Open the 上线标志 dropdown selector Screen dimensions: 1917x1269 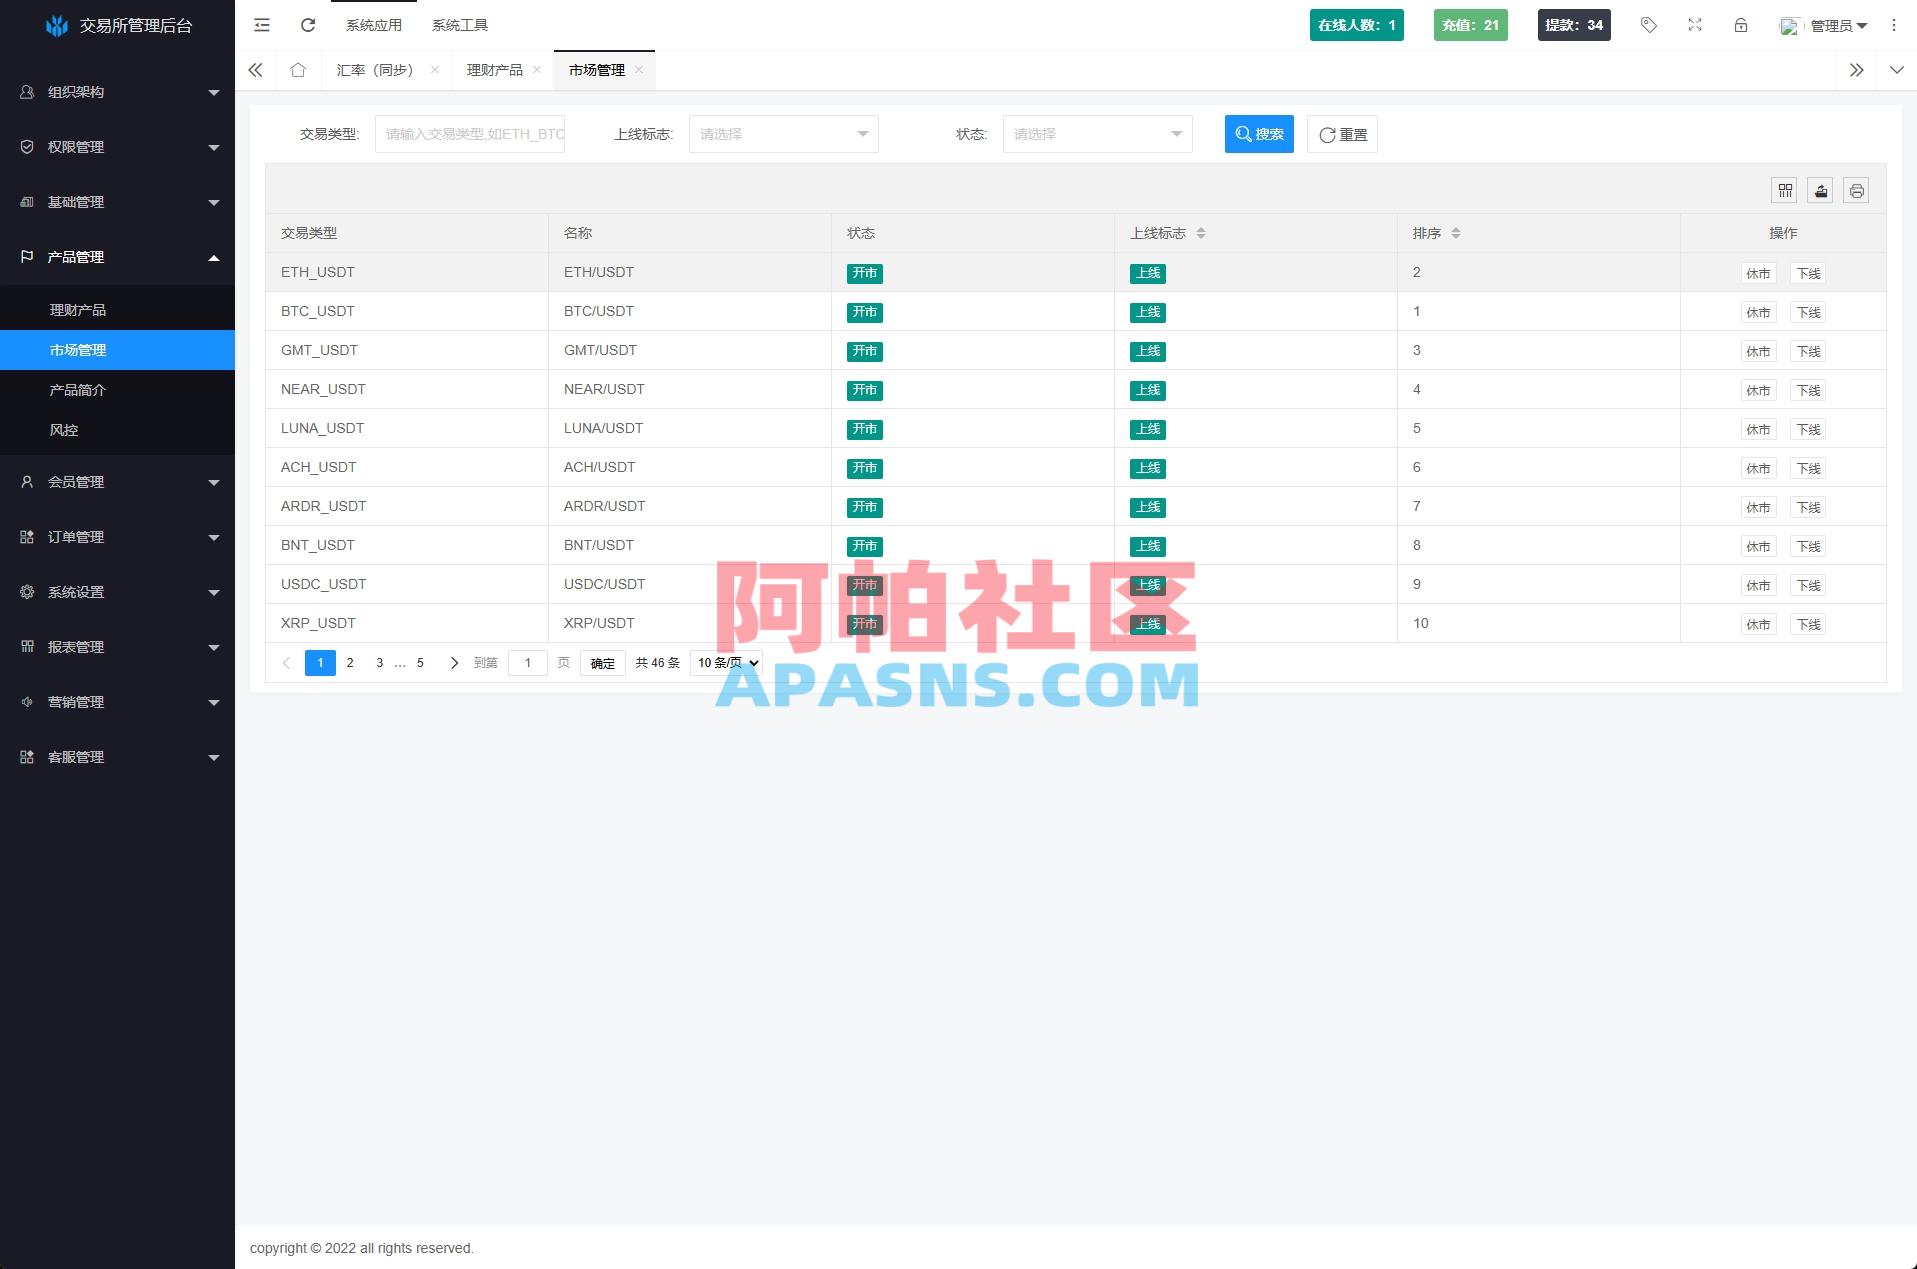[x=783, y=133]
